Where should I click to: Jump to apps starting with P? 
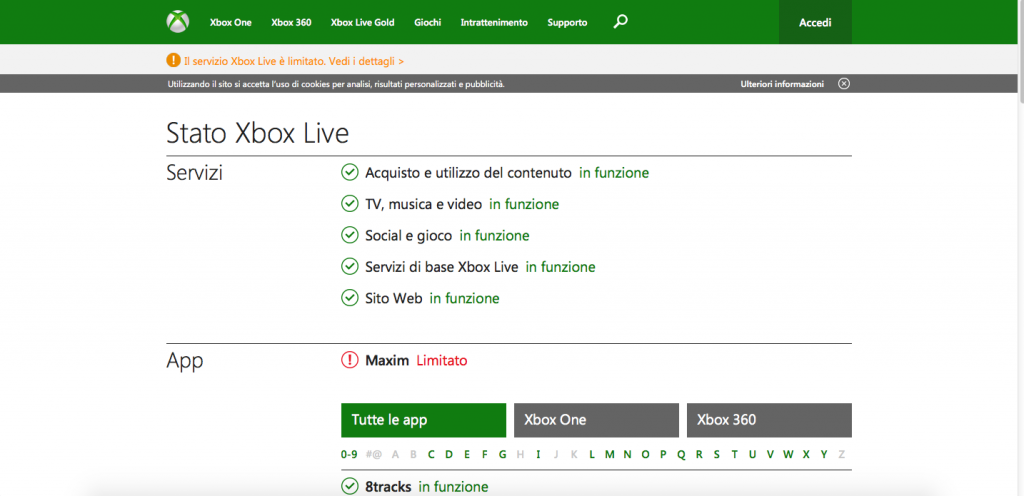[x=663, y=455]
